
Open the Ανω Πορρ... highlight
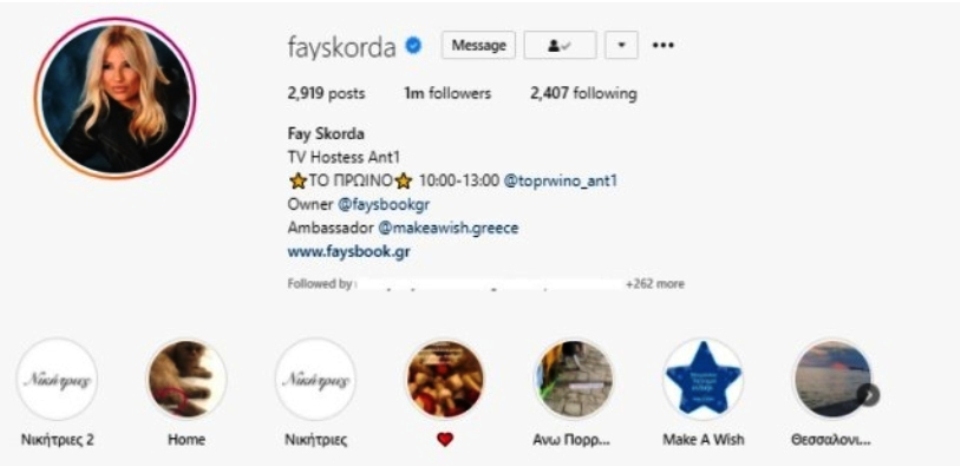574,379
